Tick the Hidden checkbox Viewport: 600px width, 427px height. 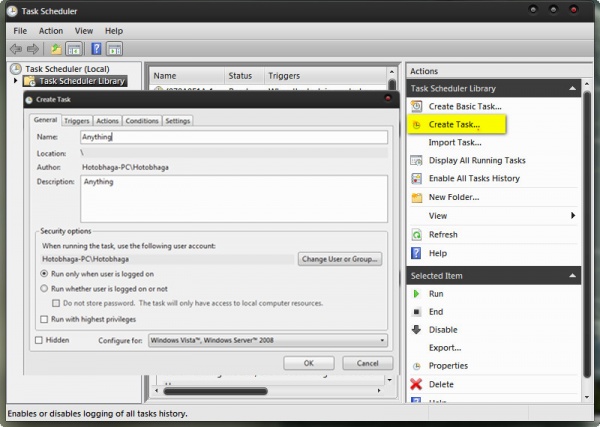click(38, 340)
